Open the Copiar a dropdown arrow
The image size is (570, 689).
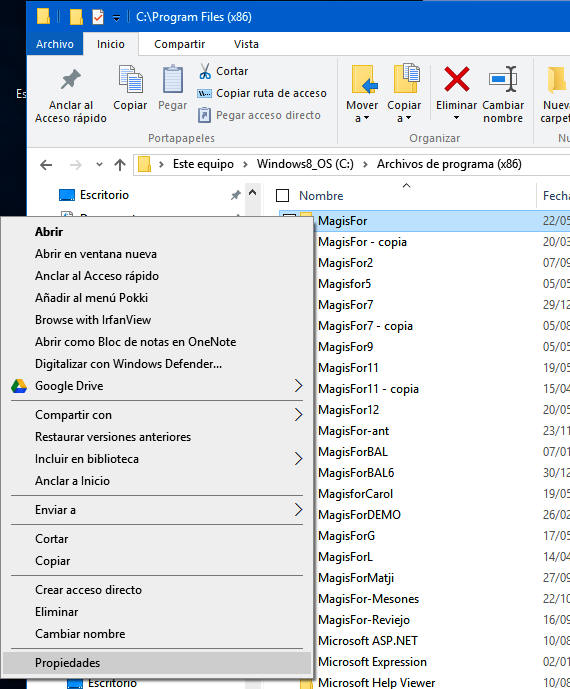click(x=409, y=119)
